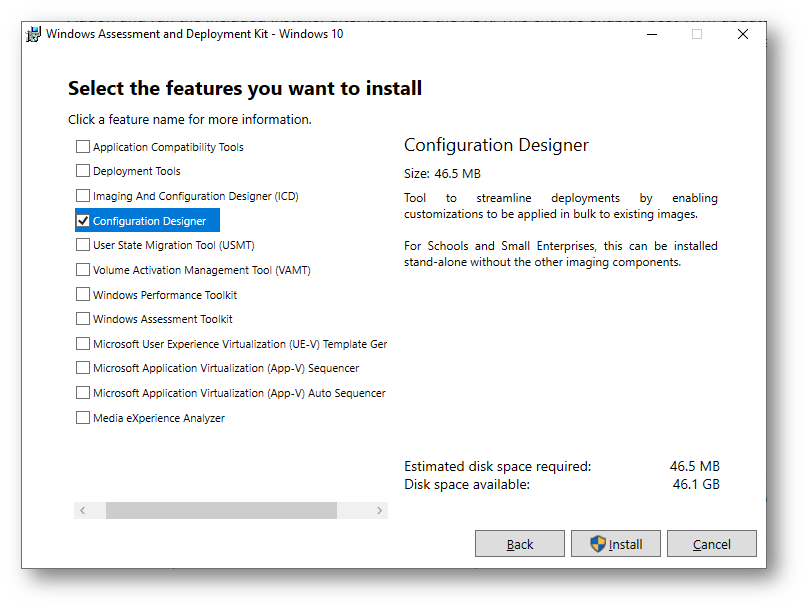Check Application Compatibility Tools checkbox
The image size is (809, 611).
83,147
